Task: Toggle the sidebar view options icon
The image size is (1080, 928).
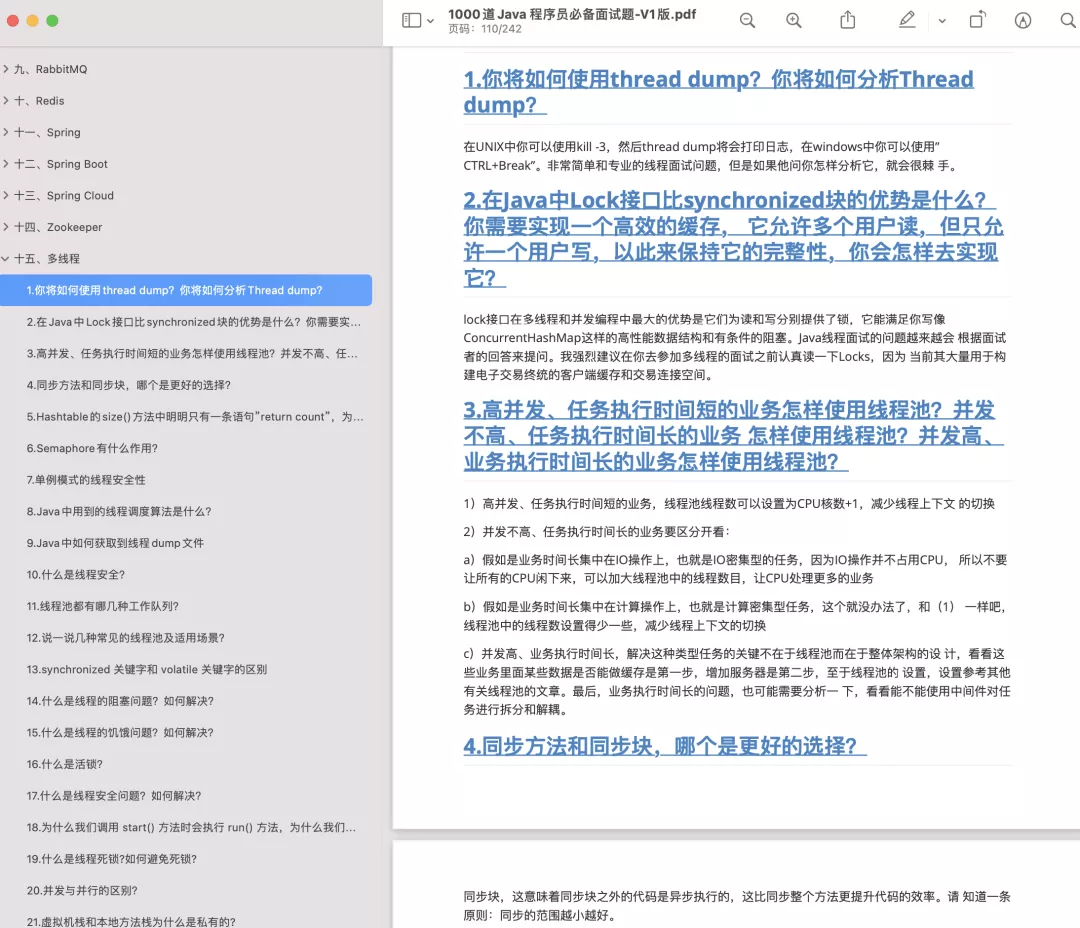Action: point(409,20)
